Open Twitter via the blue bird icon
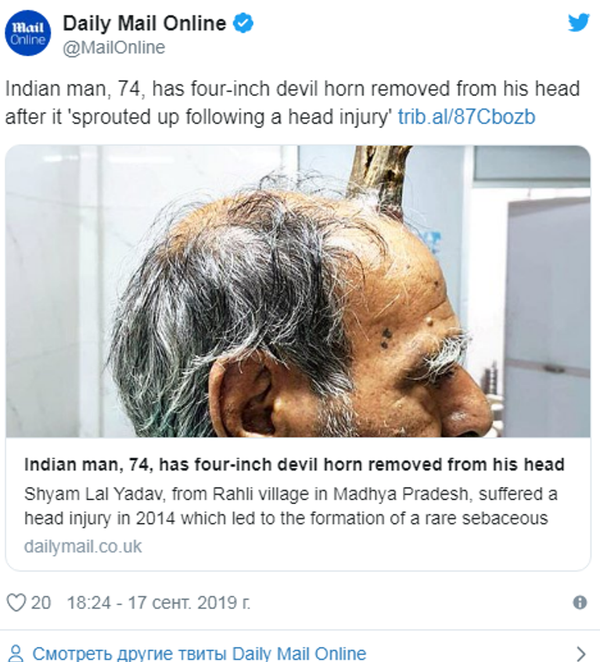Viewport: 600px width, 662px height. pos(578,22)
